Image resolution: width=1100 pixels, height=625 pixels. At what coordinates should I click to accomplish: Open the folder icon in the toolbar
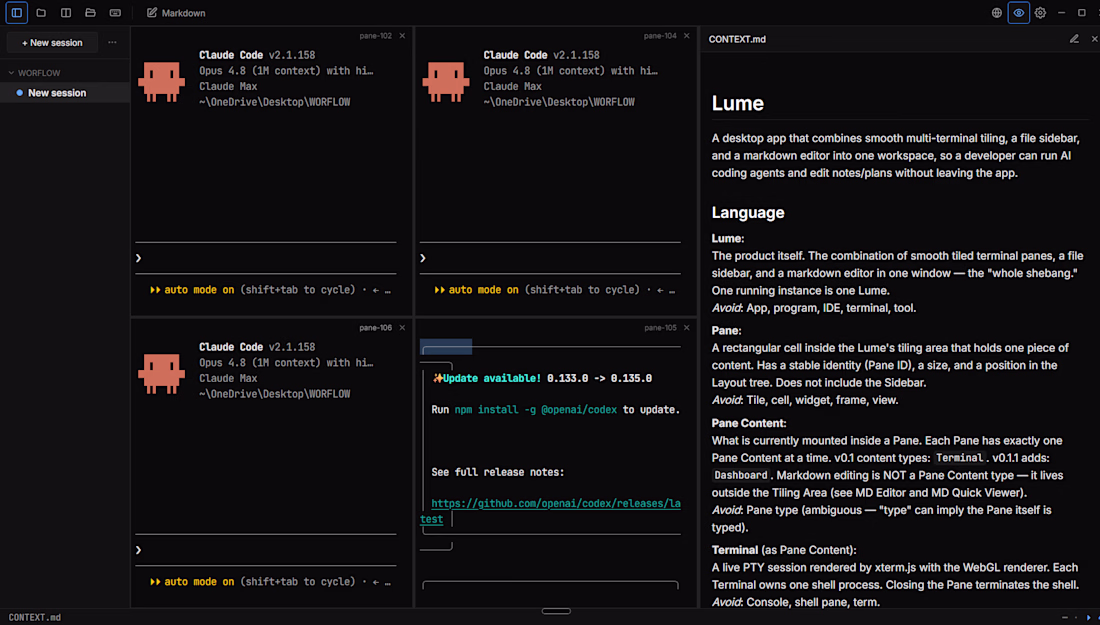[x=41, y=13]
